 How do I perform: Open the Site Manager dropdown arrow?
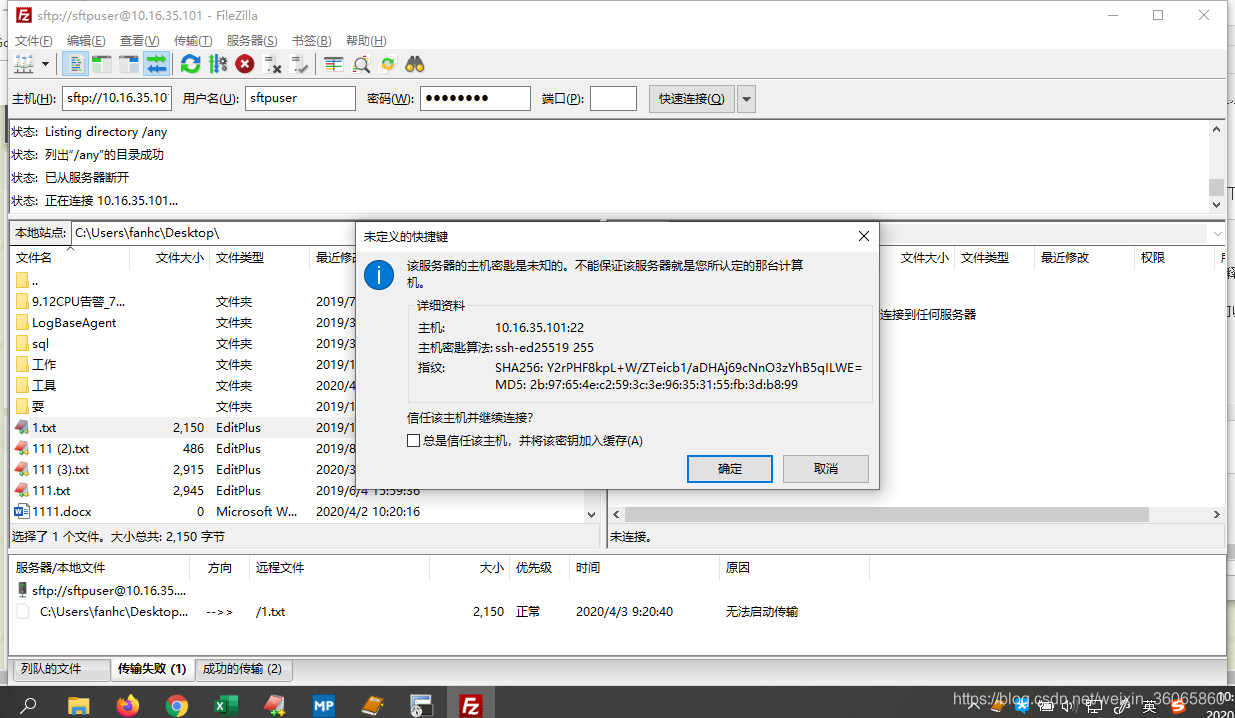(46, 64)
